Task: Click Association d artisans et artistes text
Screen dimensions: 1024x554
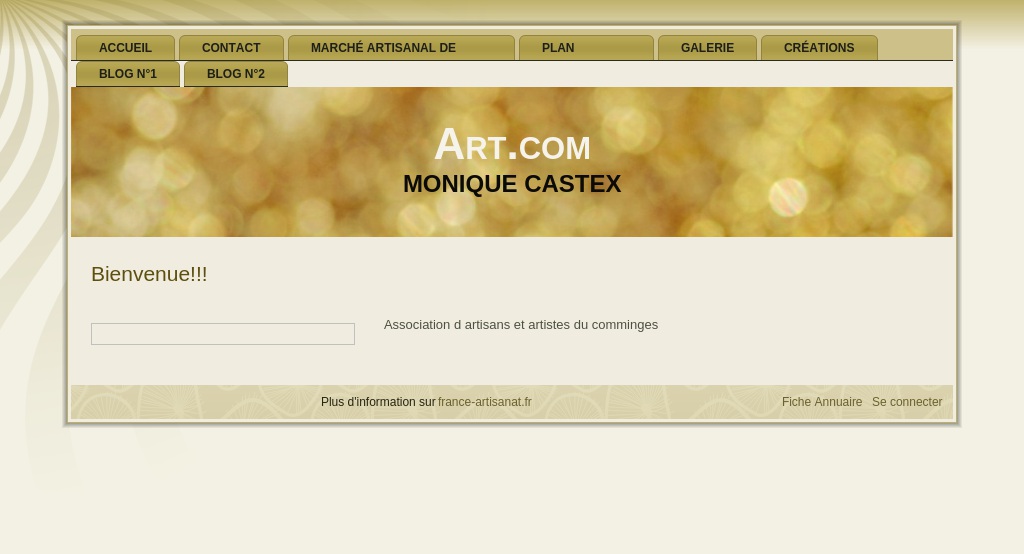Action: coord(520,325)
